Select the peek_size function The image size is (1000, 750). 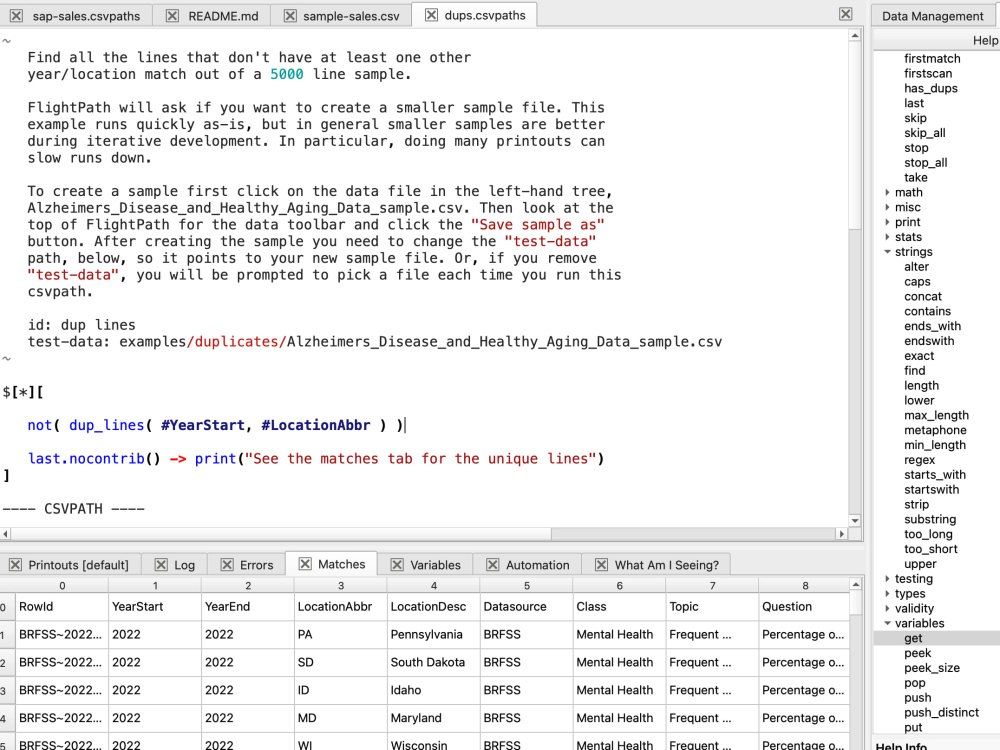tap(931, 668)
